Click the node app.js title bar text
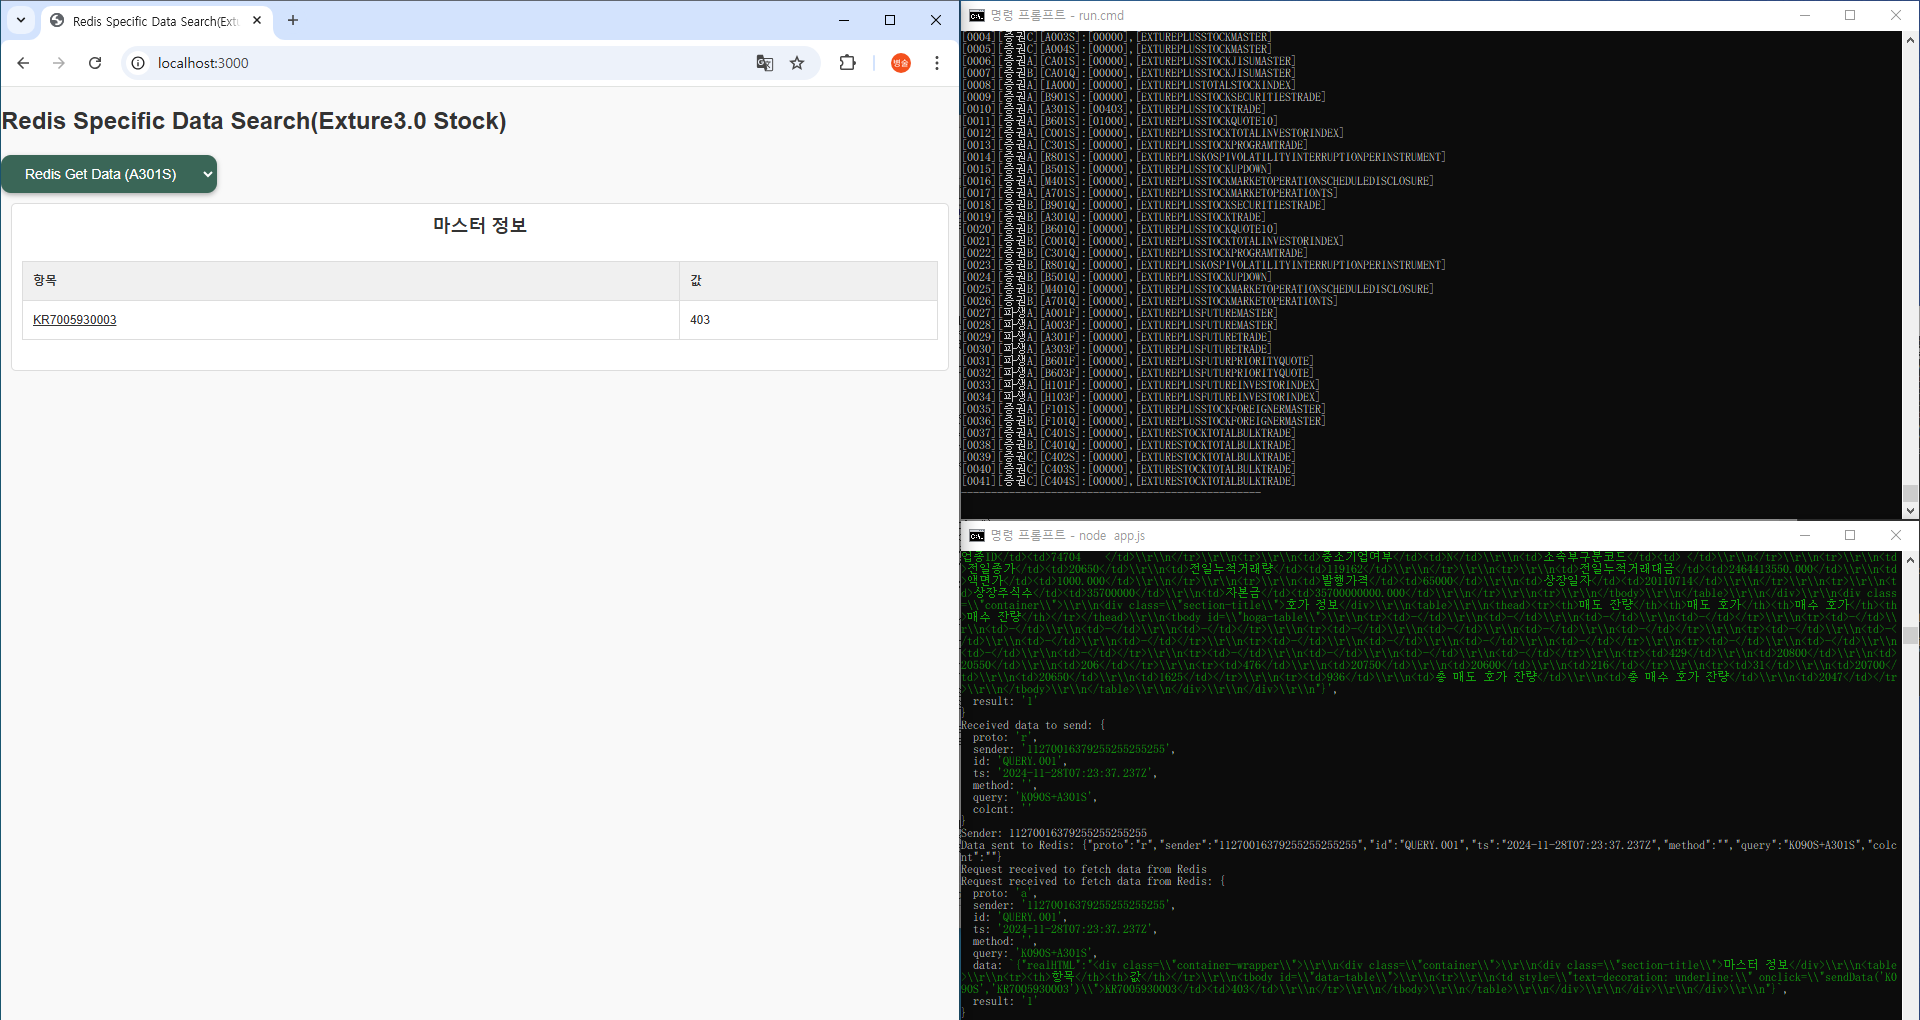 click(x=1067, y=536)
